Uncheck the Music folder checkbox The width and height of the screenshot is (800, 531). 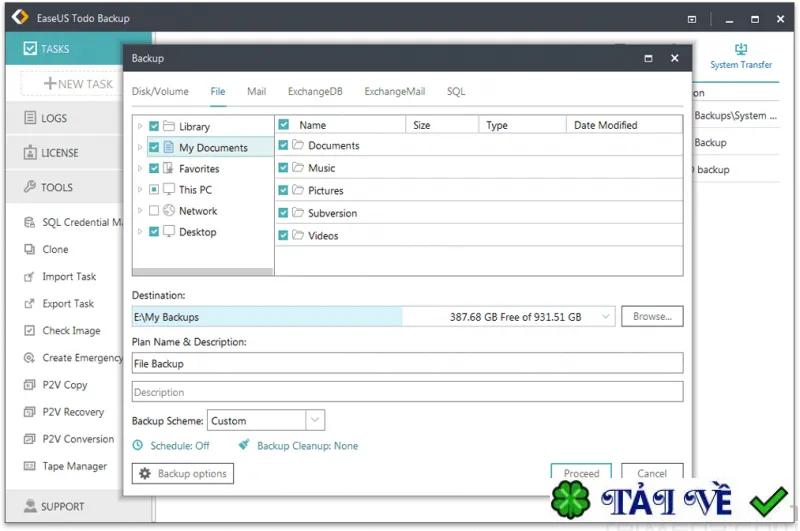(x=284, y=168)
